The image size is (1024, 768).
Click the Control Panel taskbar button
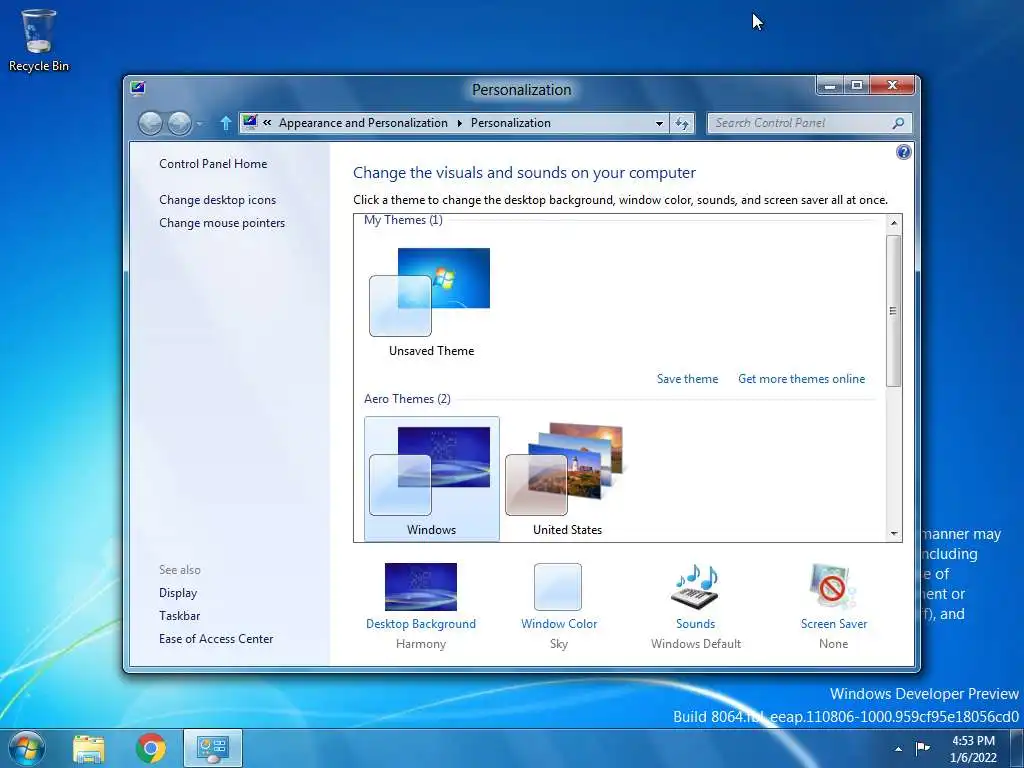[x=213, y=748]
